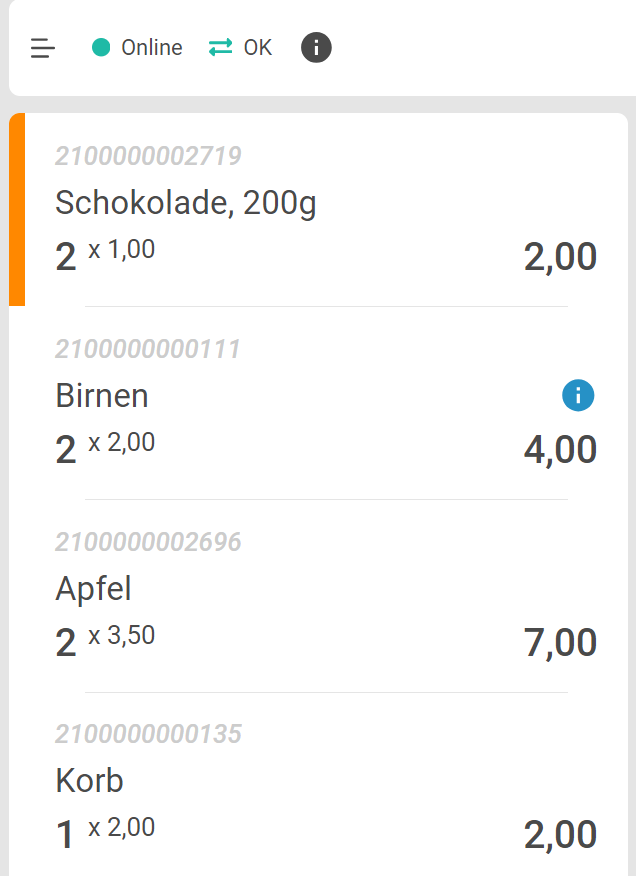The width and height of the screenshot is (636, 876).
Task: Open the hamburger menu icon
Action: [x=43, y=48]
